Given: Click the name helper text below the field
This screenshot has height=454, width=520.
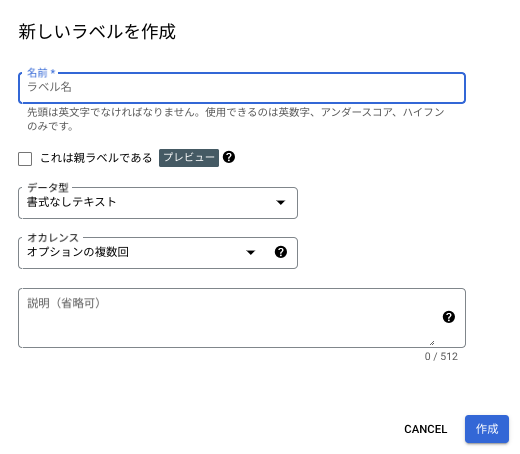Looking at the screenshot, I should (x=236, y=119).
